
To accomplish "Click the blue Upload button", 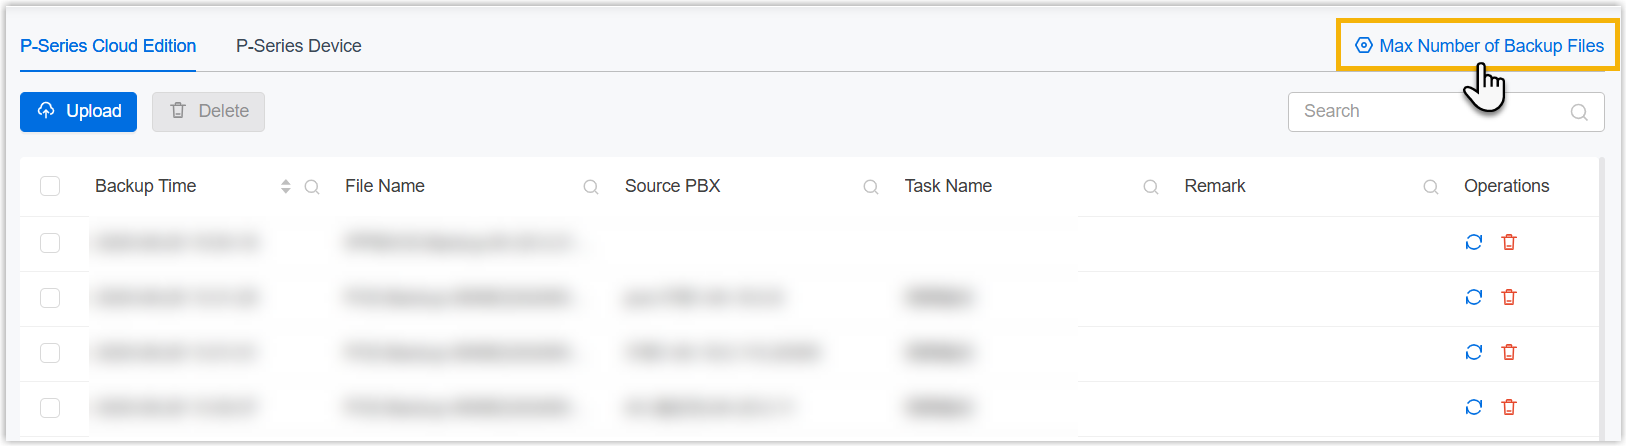I will click(78, 111).
